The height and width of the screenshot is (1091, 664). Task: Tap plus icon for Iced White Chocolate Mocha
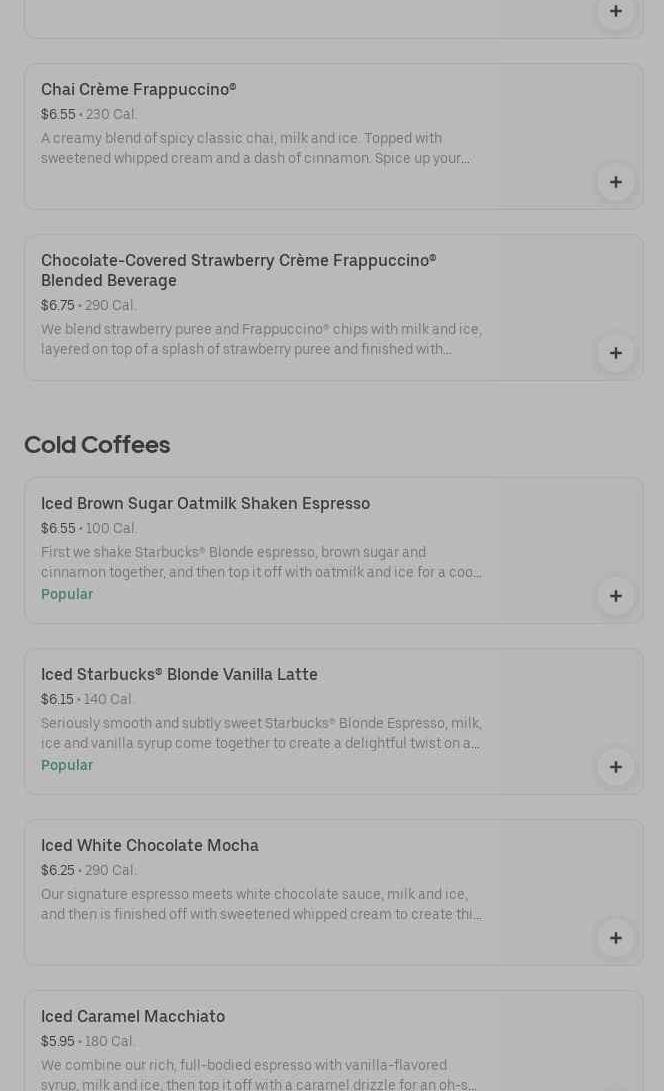(615, 938)
